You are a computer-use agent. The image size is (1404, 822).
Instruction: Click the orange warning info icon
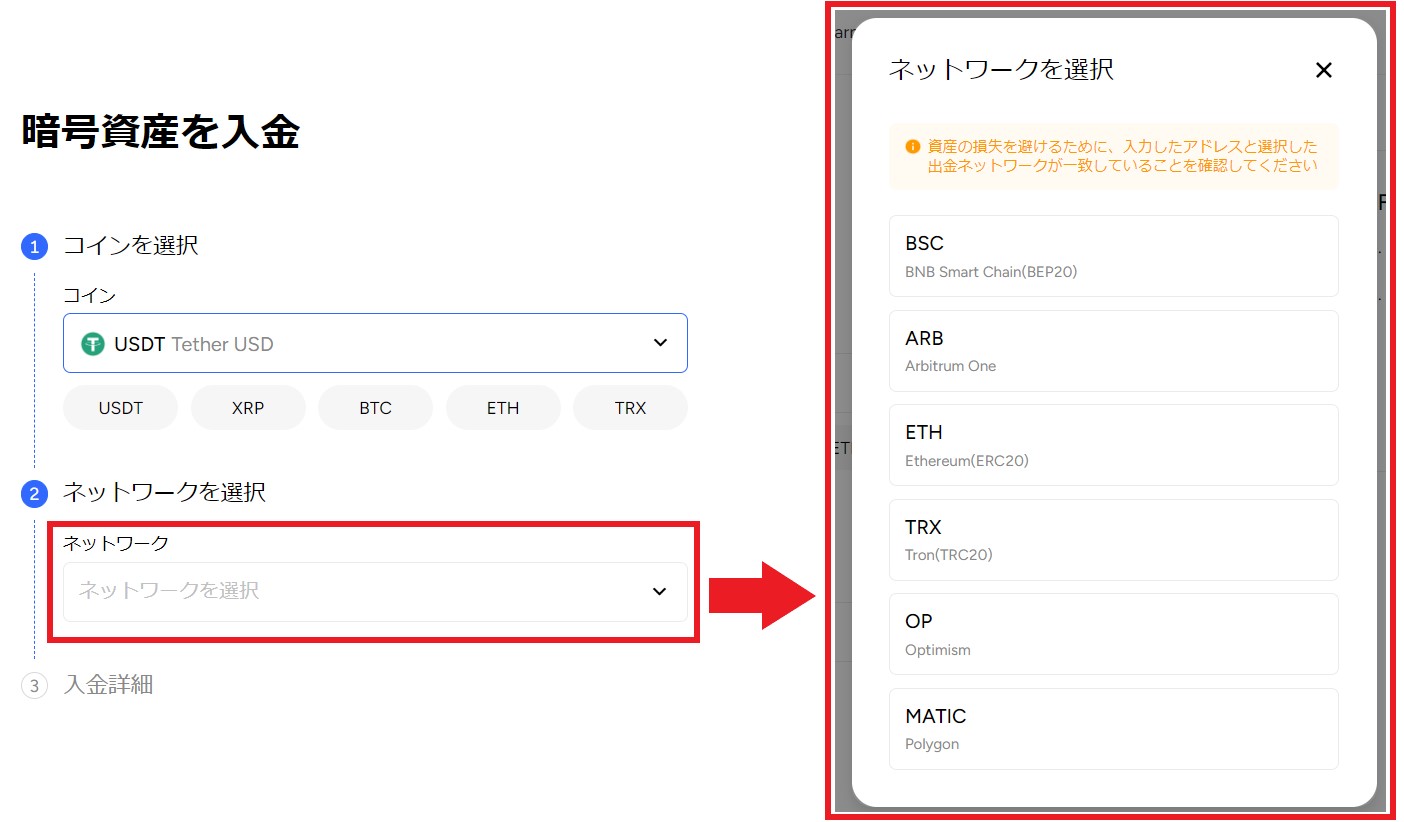[x=912, y=146]
